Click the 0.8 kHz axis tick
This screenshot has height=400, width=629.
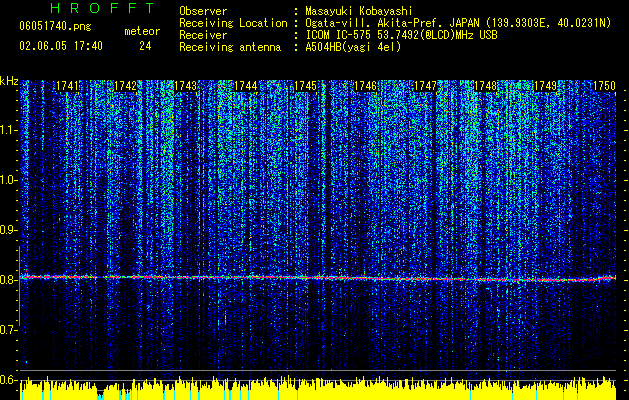pyautogui.click(x=9, y=280)
